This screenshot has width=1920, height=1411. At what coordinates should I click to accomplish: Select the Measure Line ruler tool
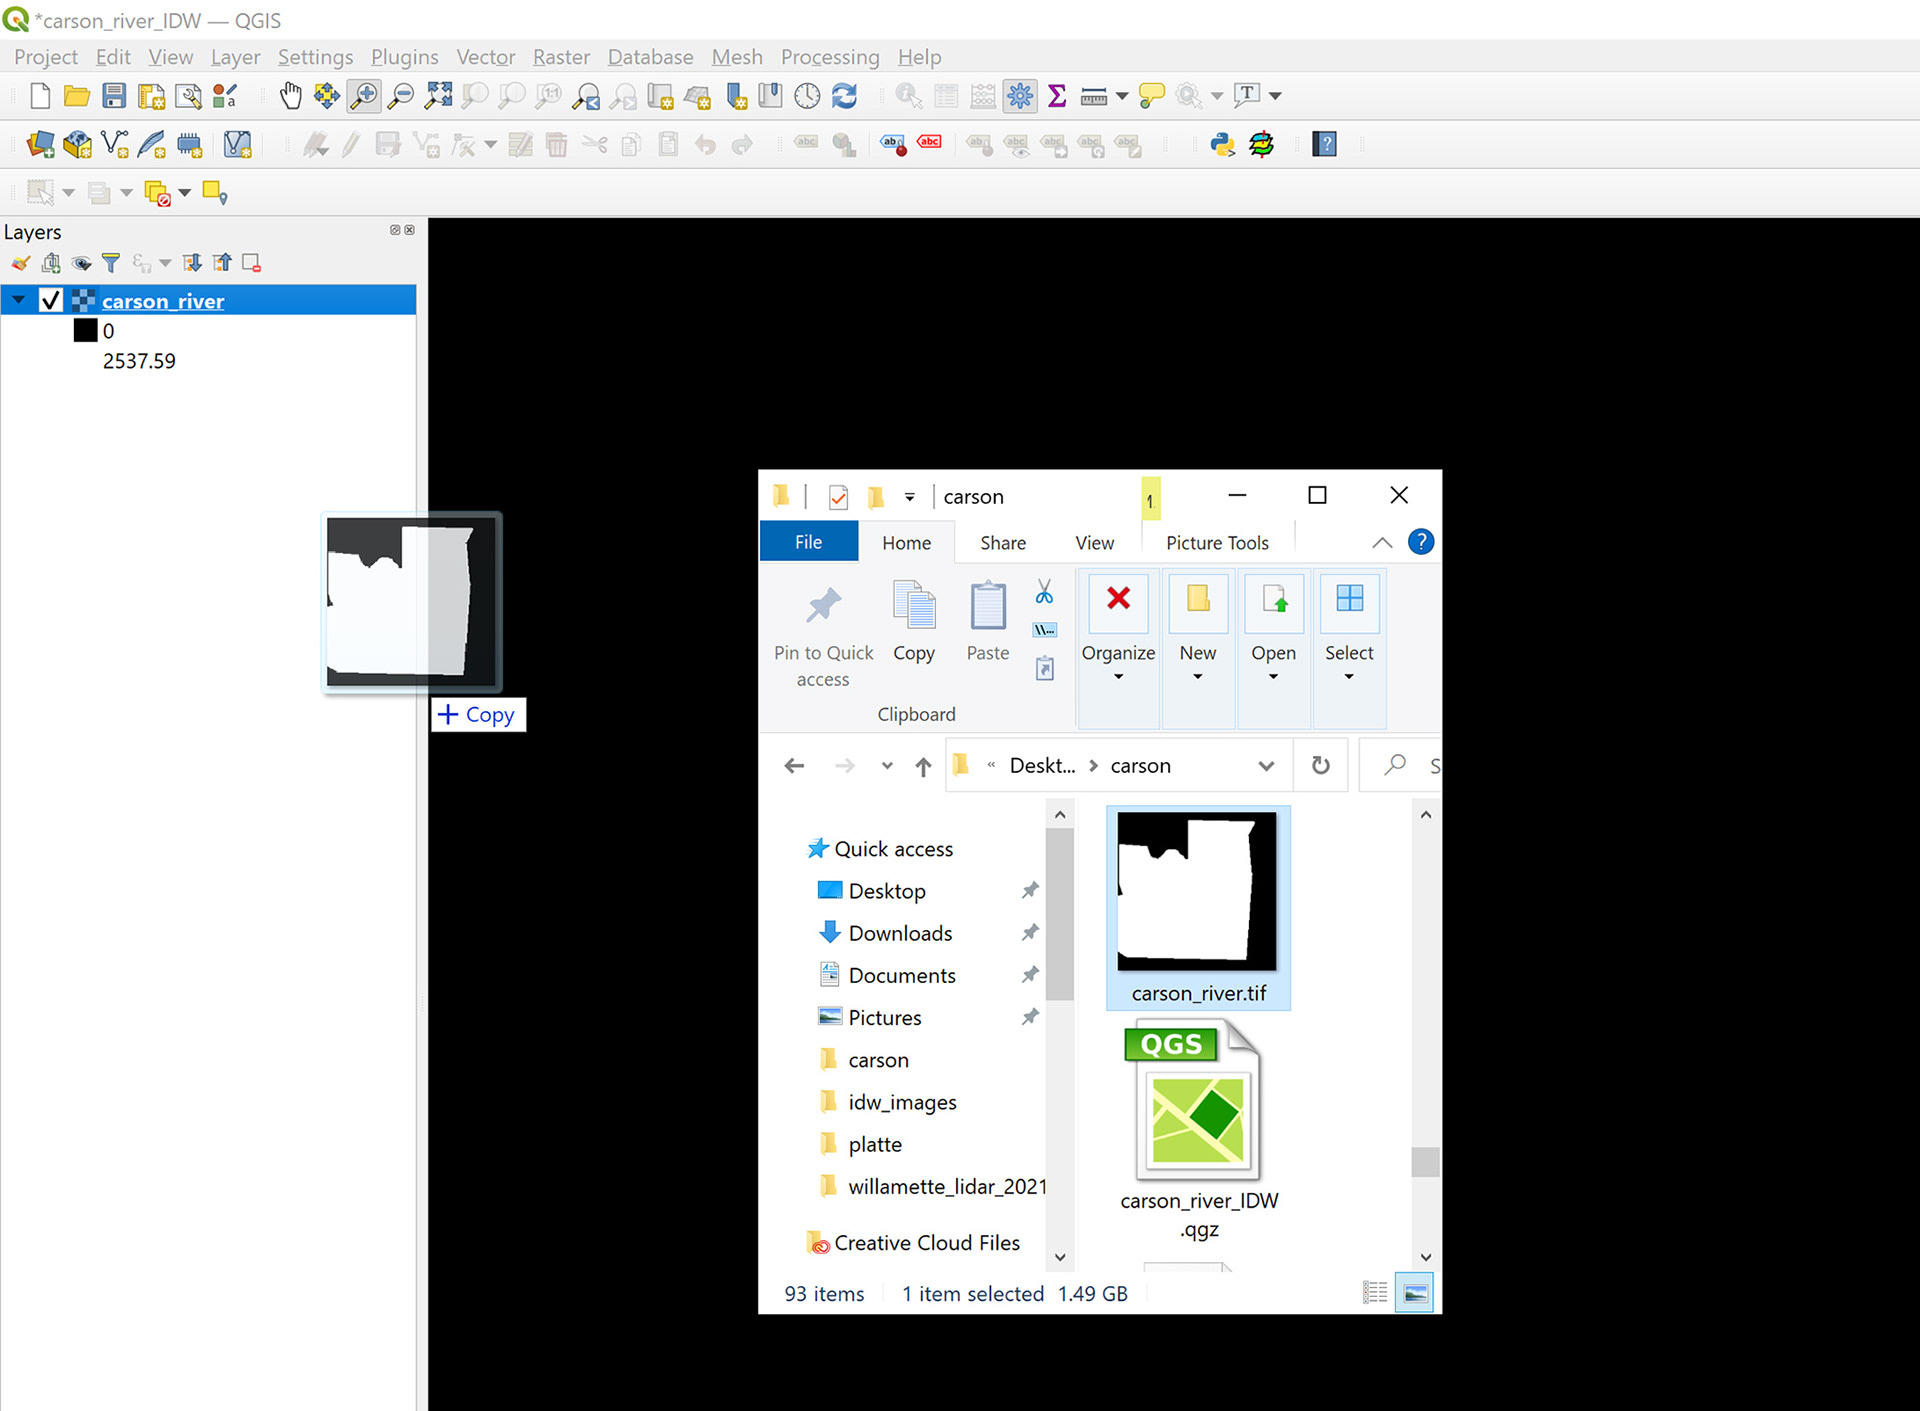1094,96
